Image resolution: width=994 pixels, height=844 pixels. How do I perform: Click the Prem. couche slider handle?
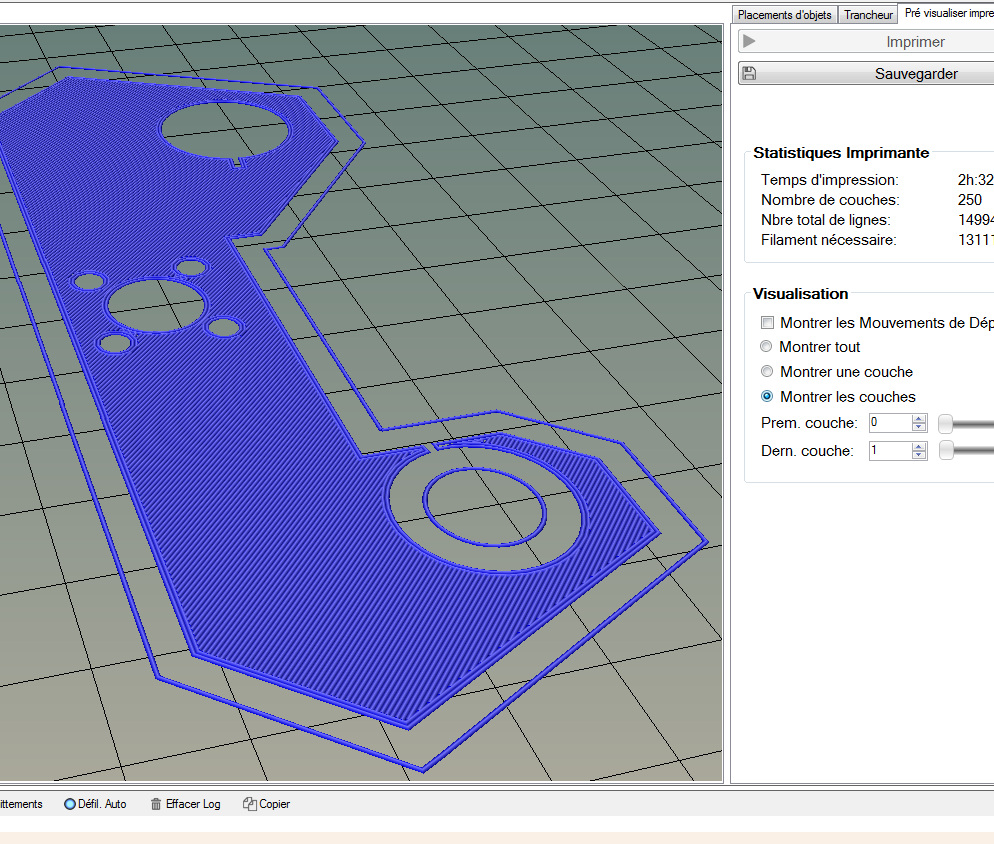point(946,424)
